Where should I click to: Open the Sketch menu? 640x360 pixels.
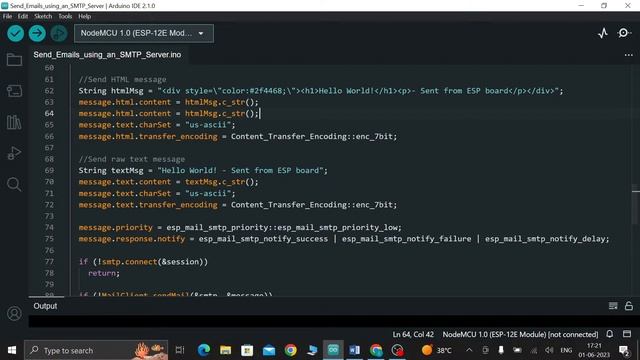click(x=43, y=16)
